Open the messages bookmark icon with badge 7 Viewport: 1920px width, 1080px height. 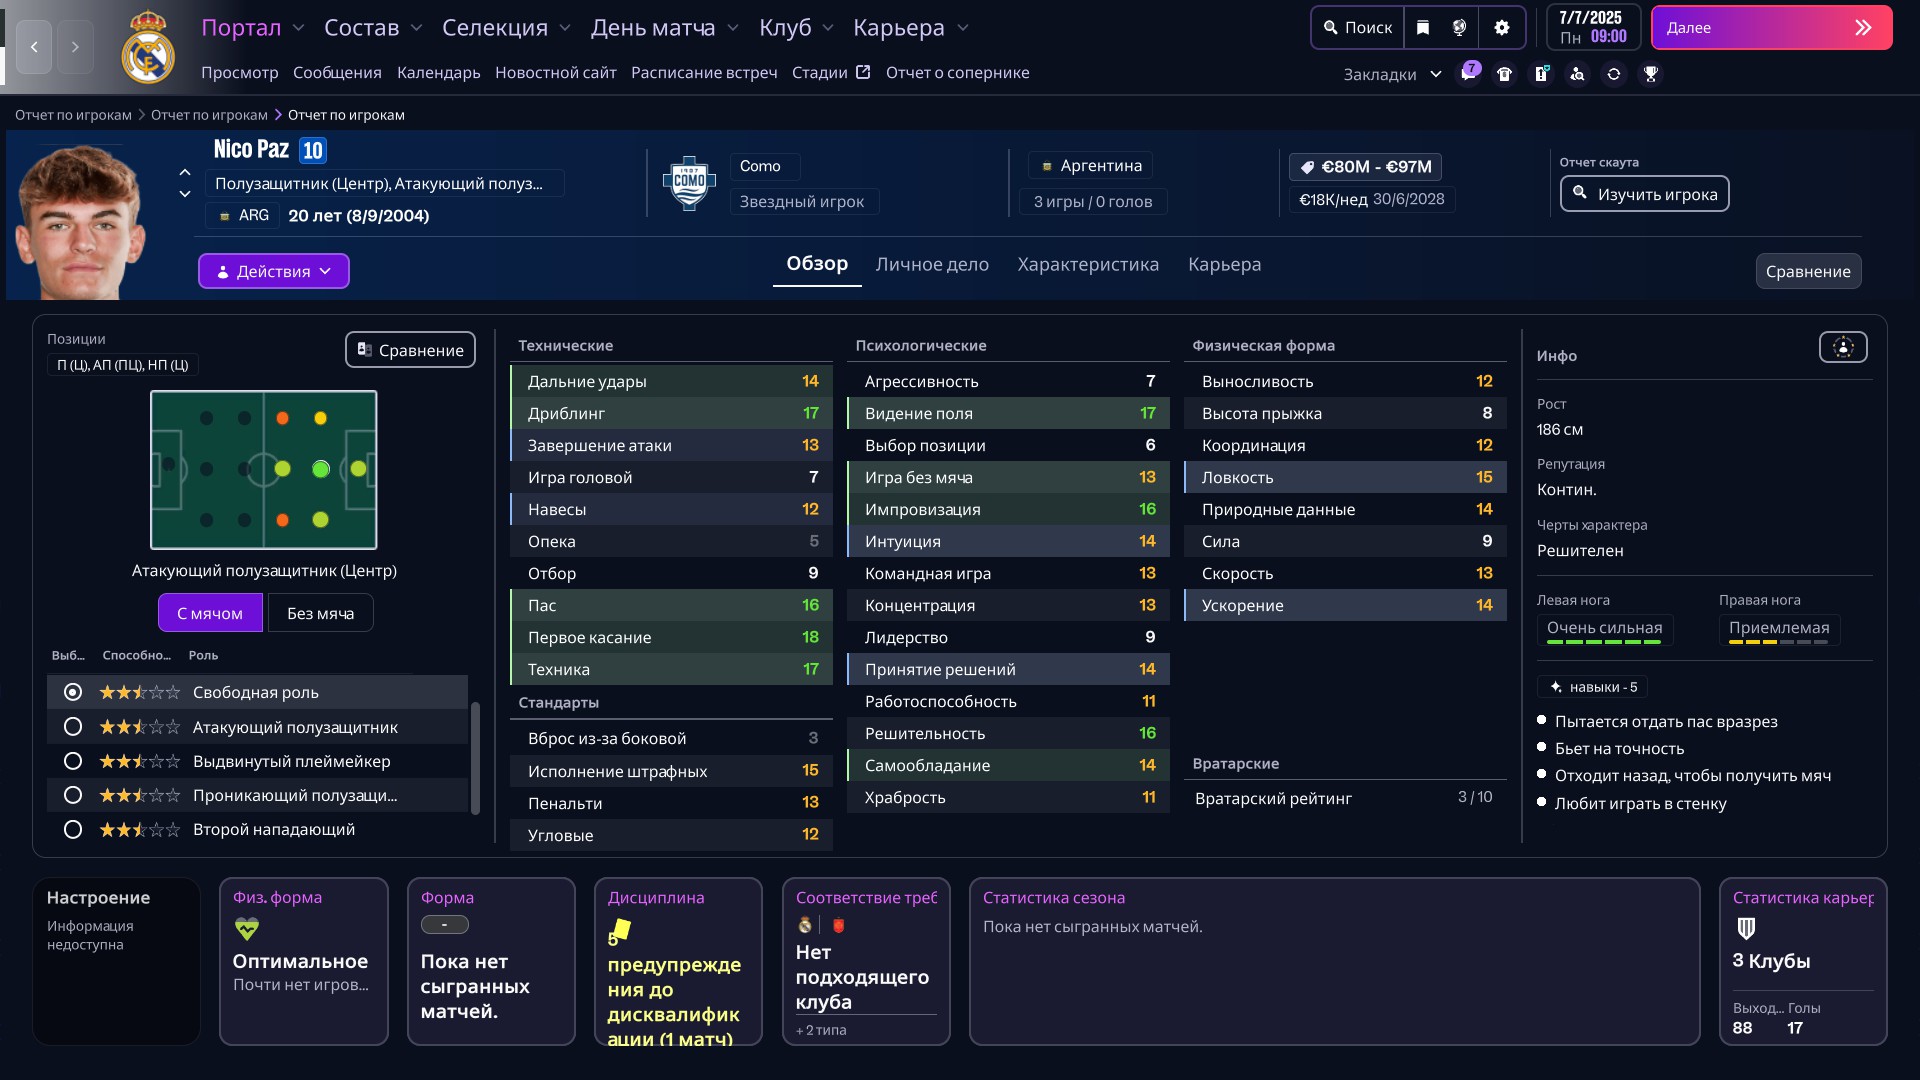click(x=1468, y=74)
